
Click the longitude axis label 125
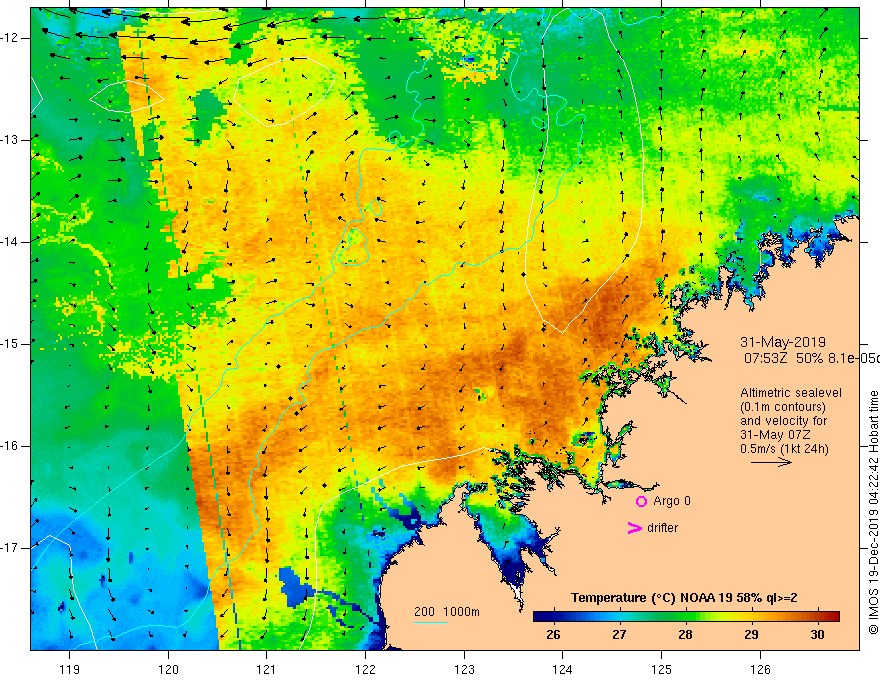pyautogui.click(x=662, y=669)
